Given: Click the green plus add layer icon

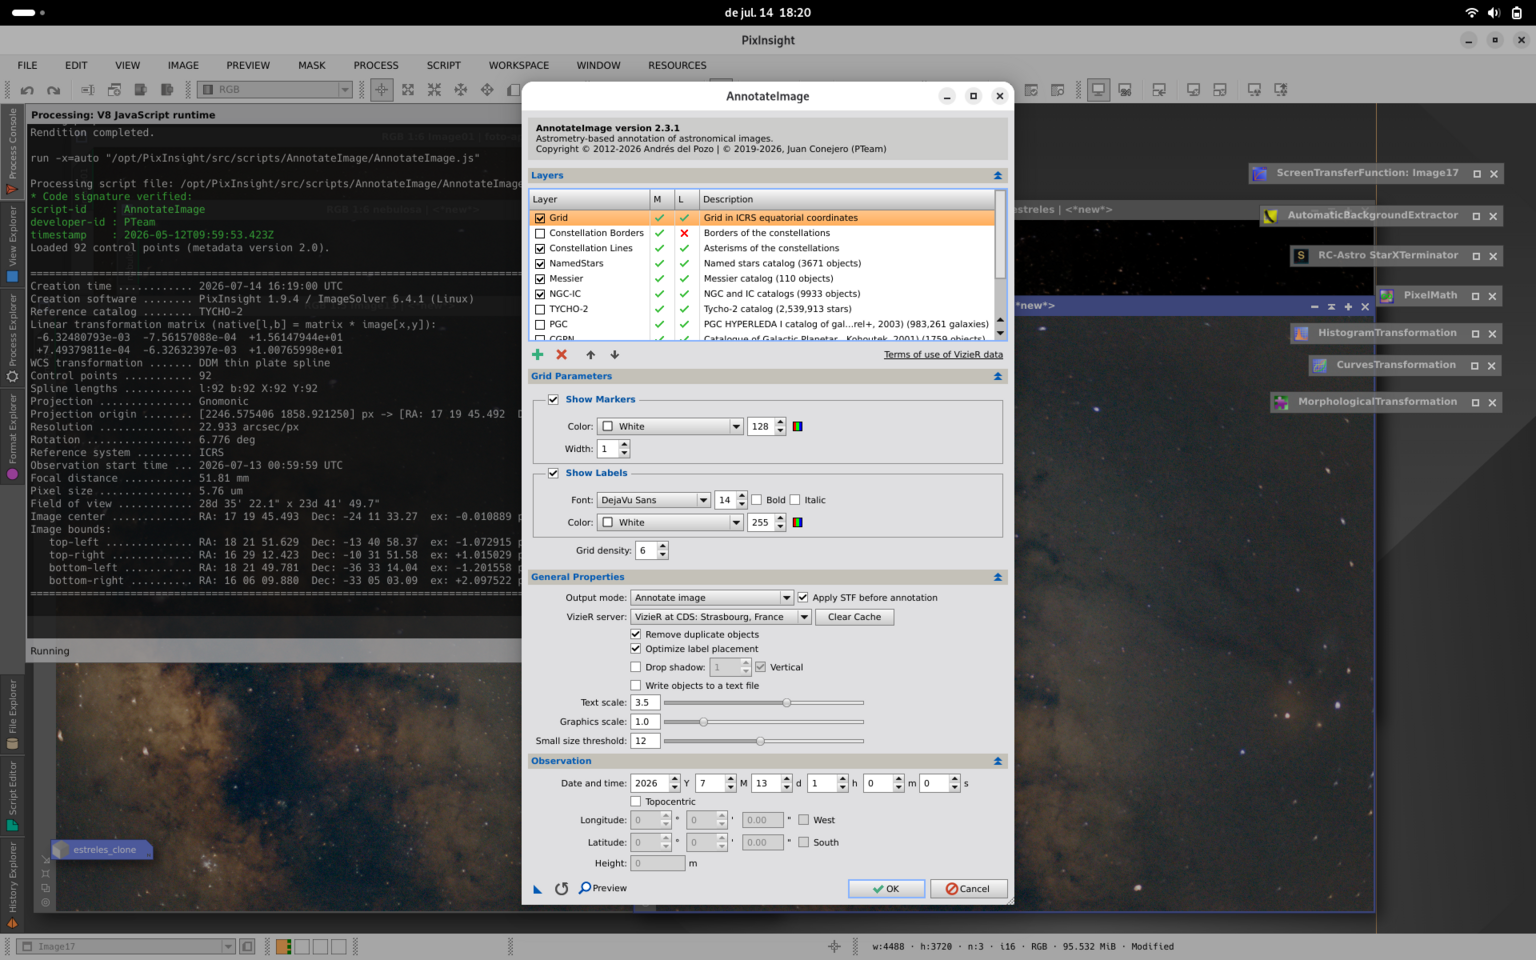Looking at the screenshot, I should coord(537,354).
